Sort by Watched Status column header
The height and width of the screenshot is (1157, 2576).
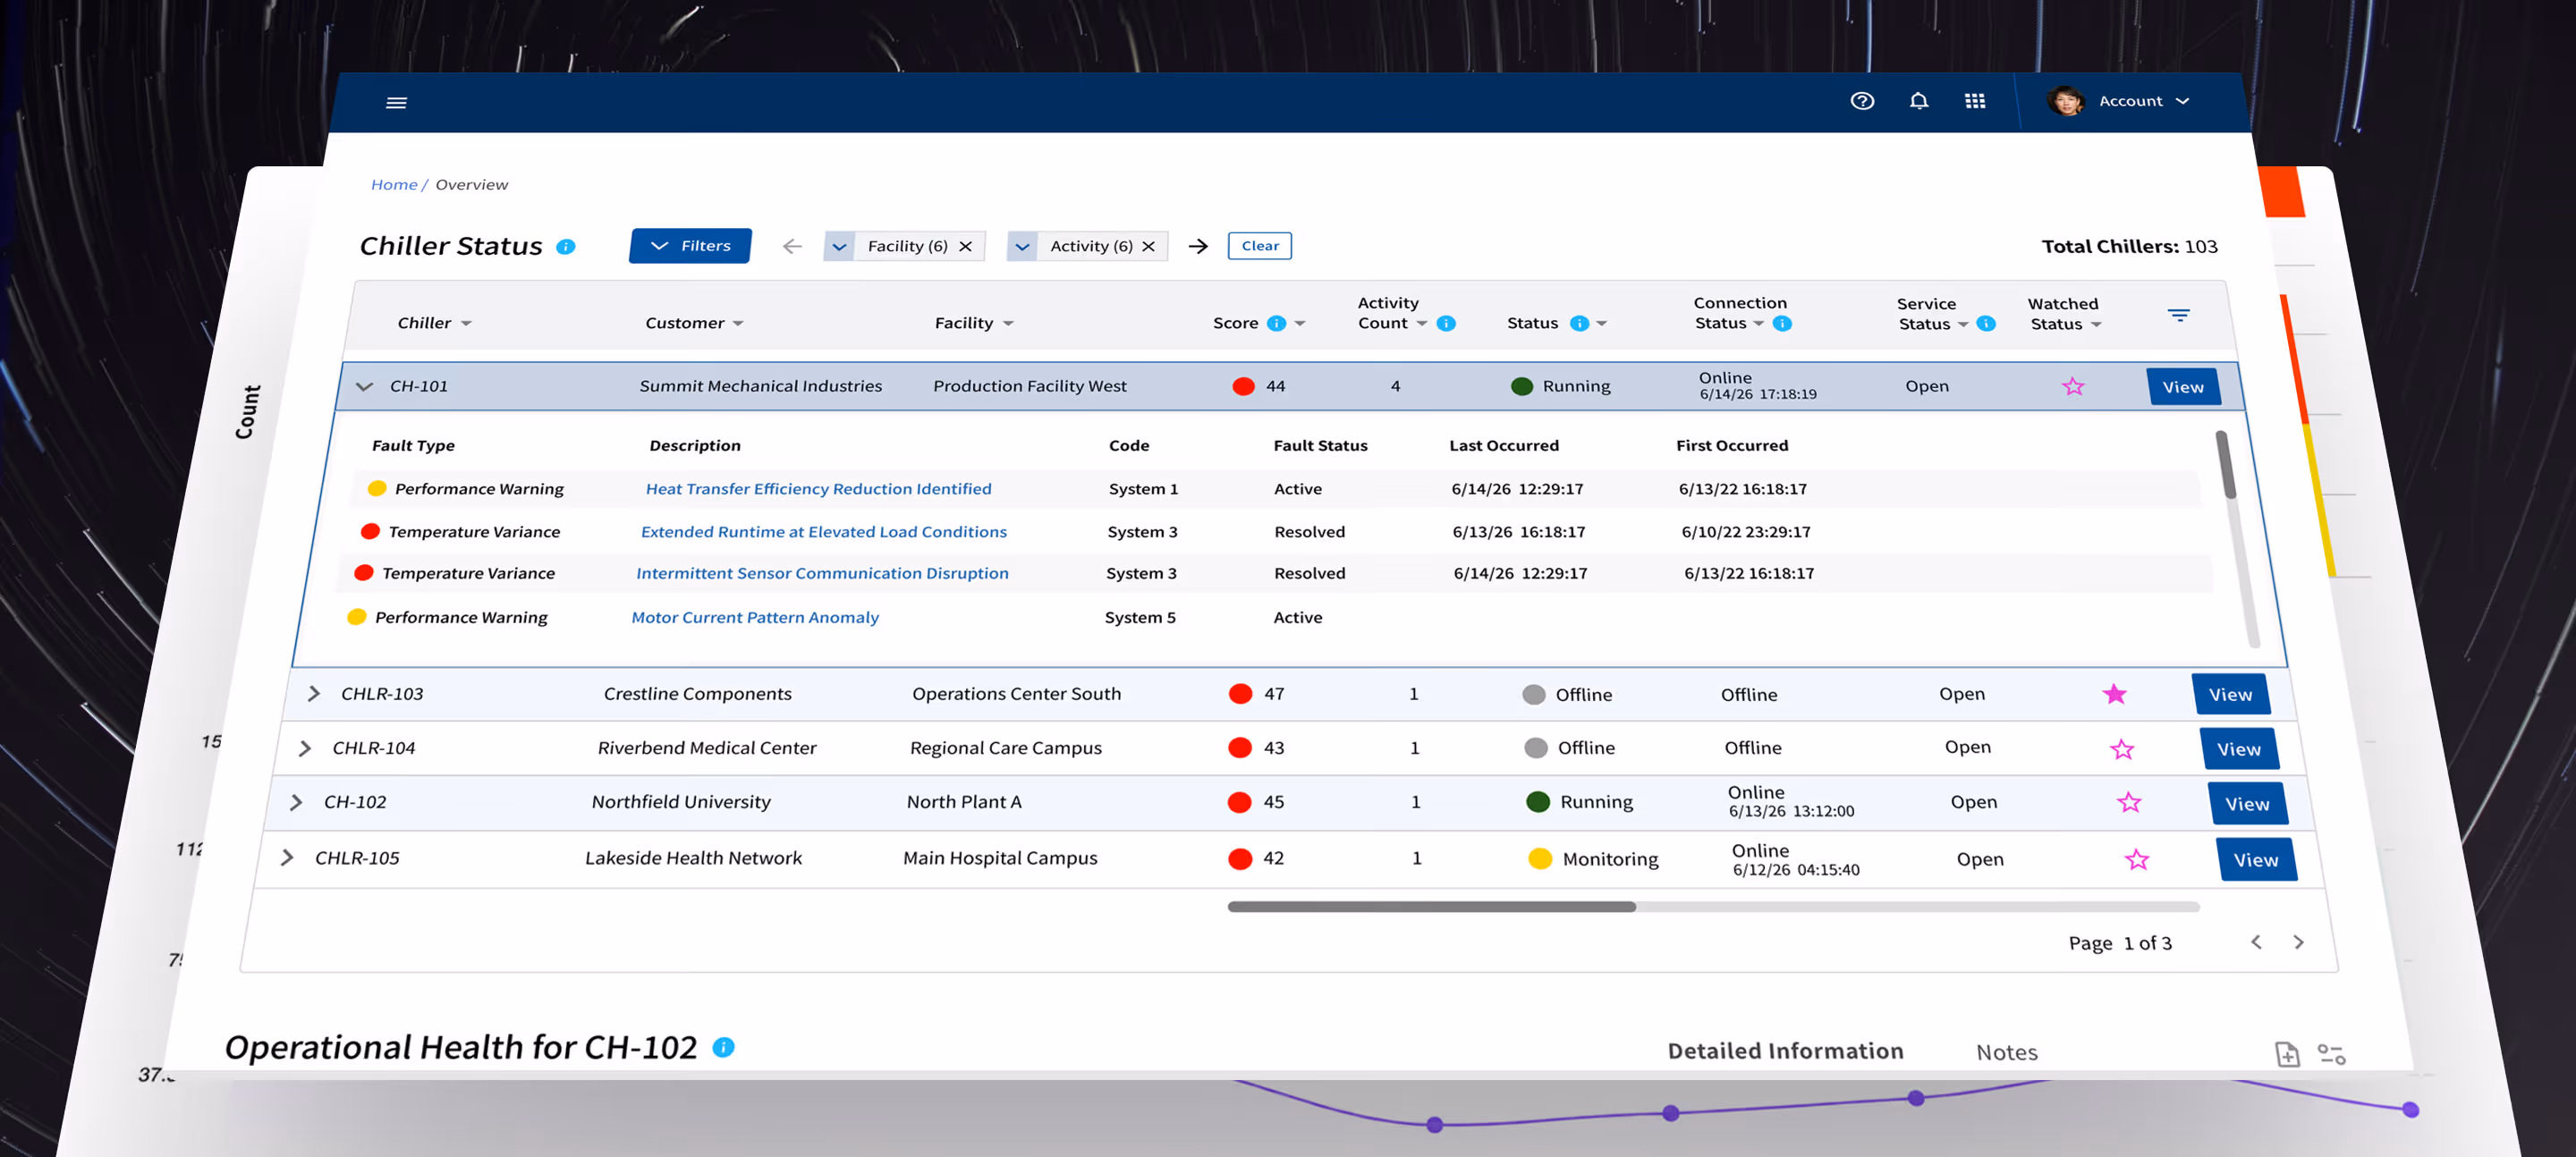click(x=2064, y=314)
